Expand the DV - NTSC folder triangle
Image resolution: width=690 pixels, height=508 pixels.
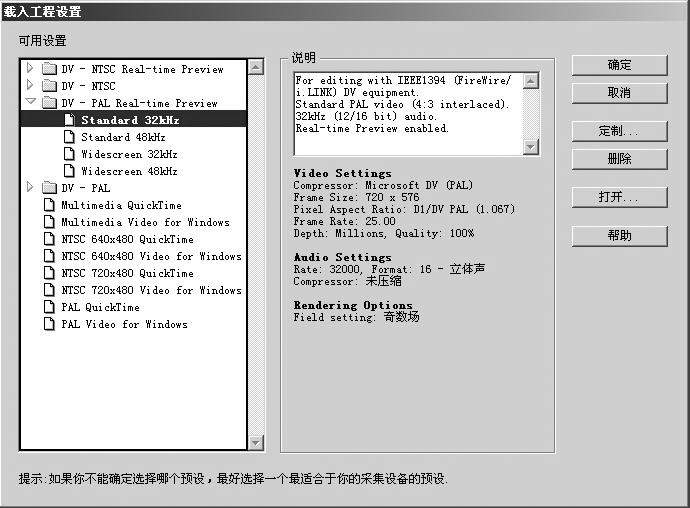coord(30,85)
